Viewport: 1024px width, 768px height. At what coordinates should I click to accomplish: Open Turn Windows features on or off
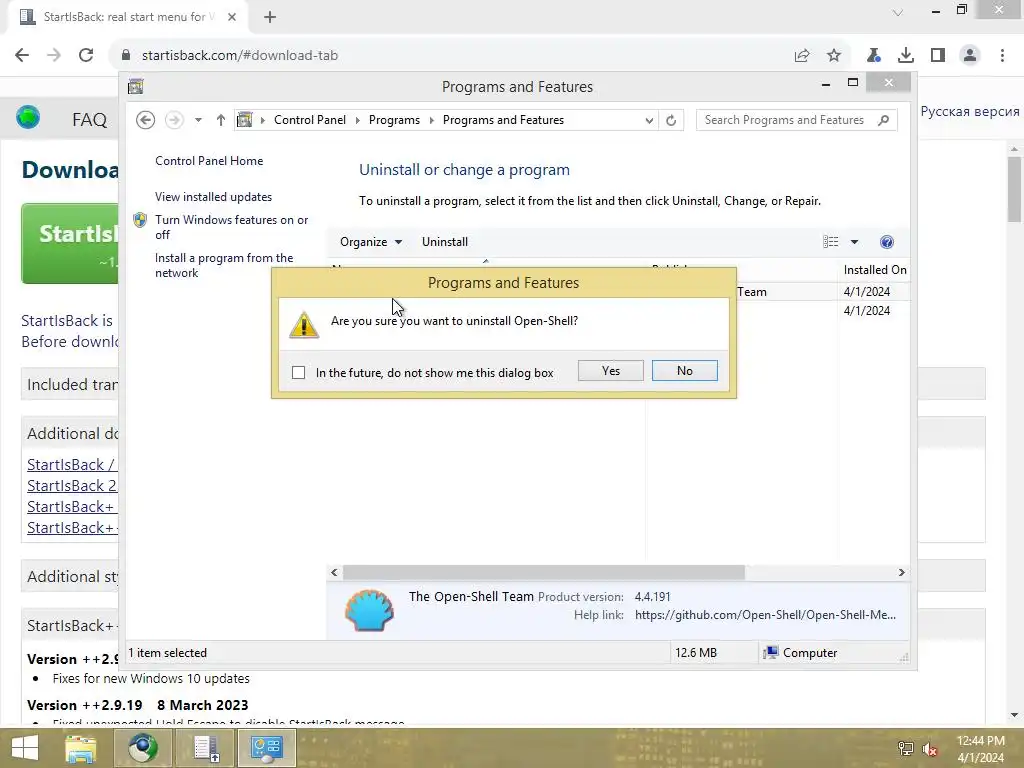coord(231,227)
